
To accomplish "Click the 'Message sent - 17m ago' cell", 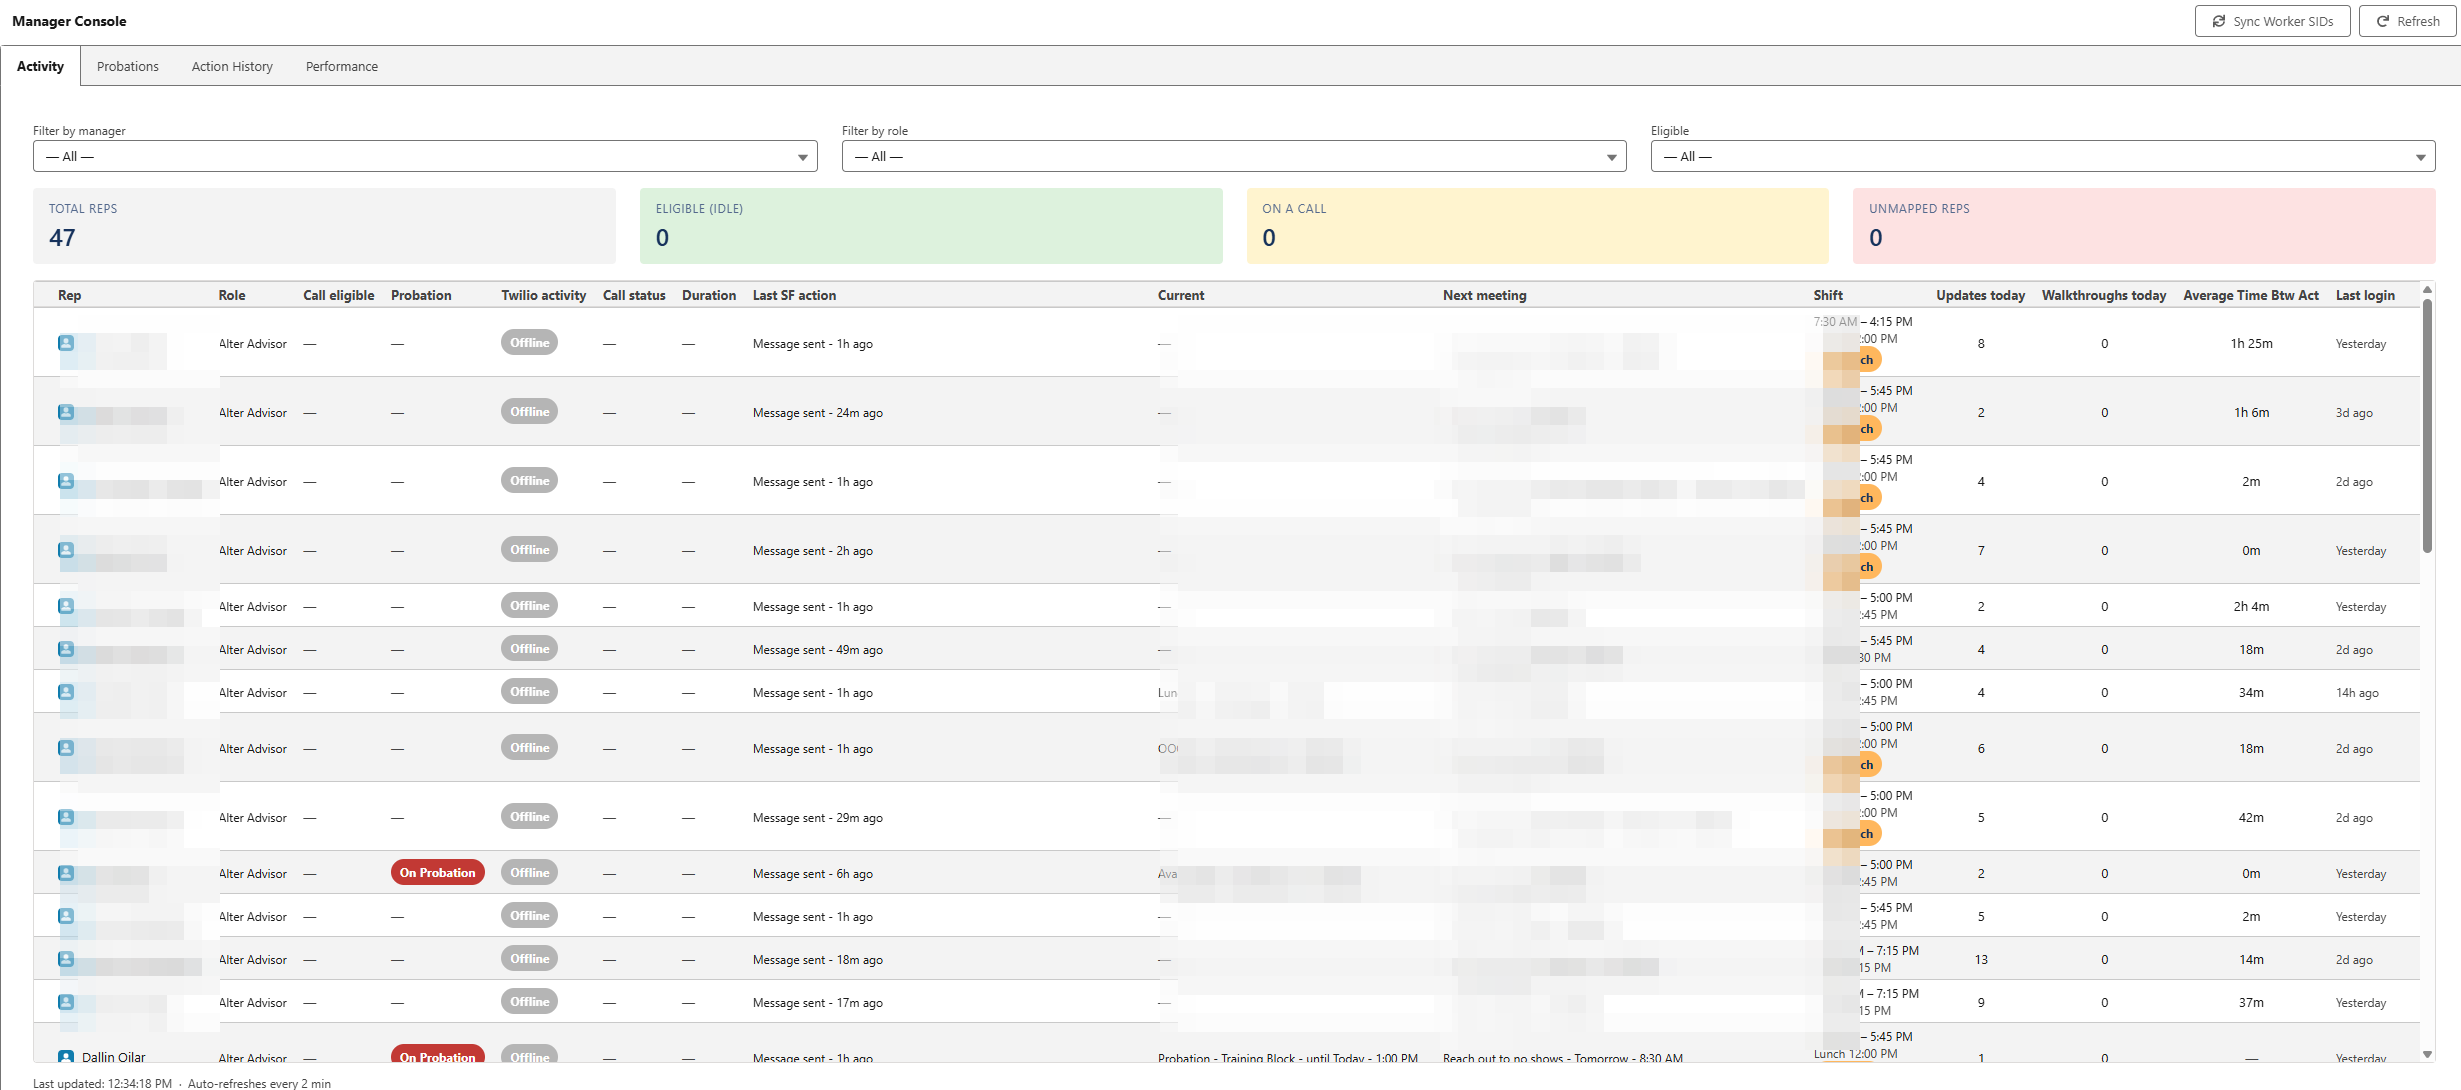I will tap(818, 1002).
